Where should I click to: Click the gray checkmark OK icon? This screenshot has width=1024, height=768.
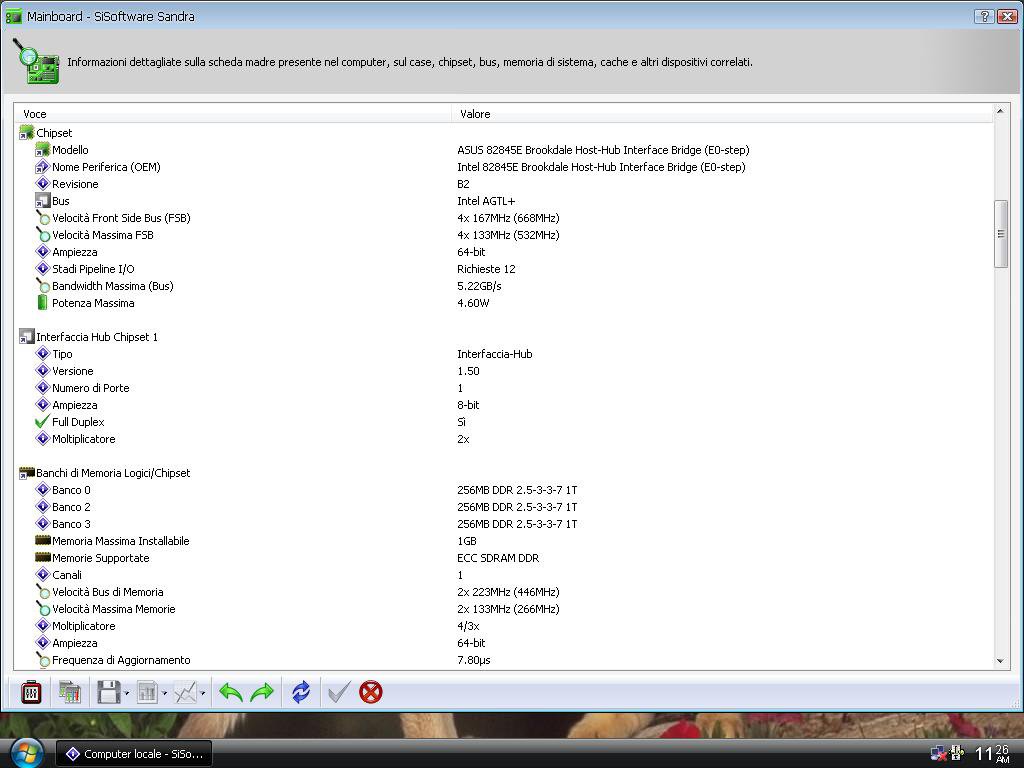(338, 692)
